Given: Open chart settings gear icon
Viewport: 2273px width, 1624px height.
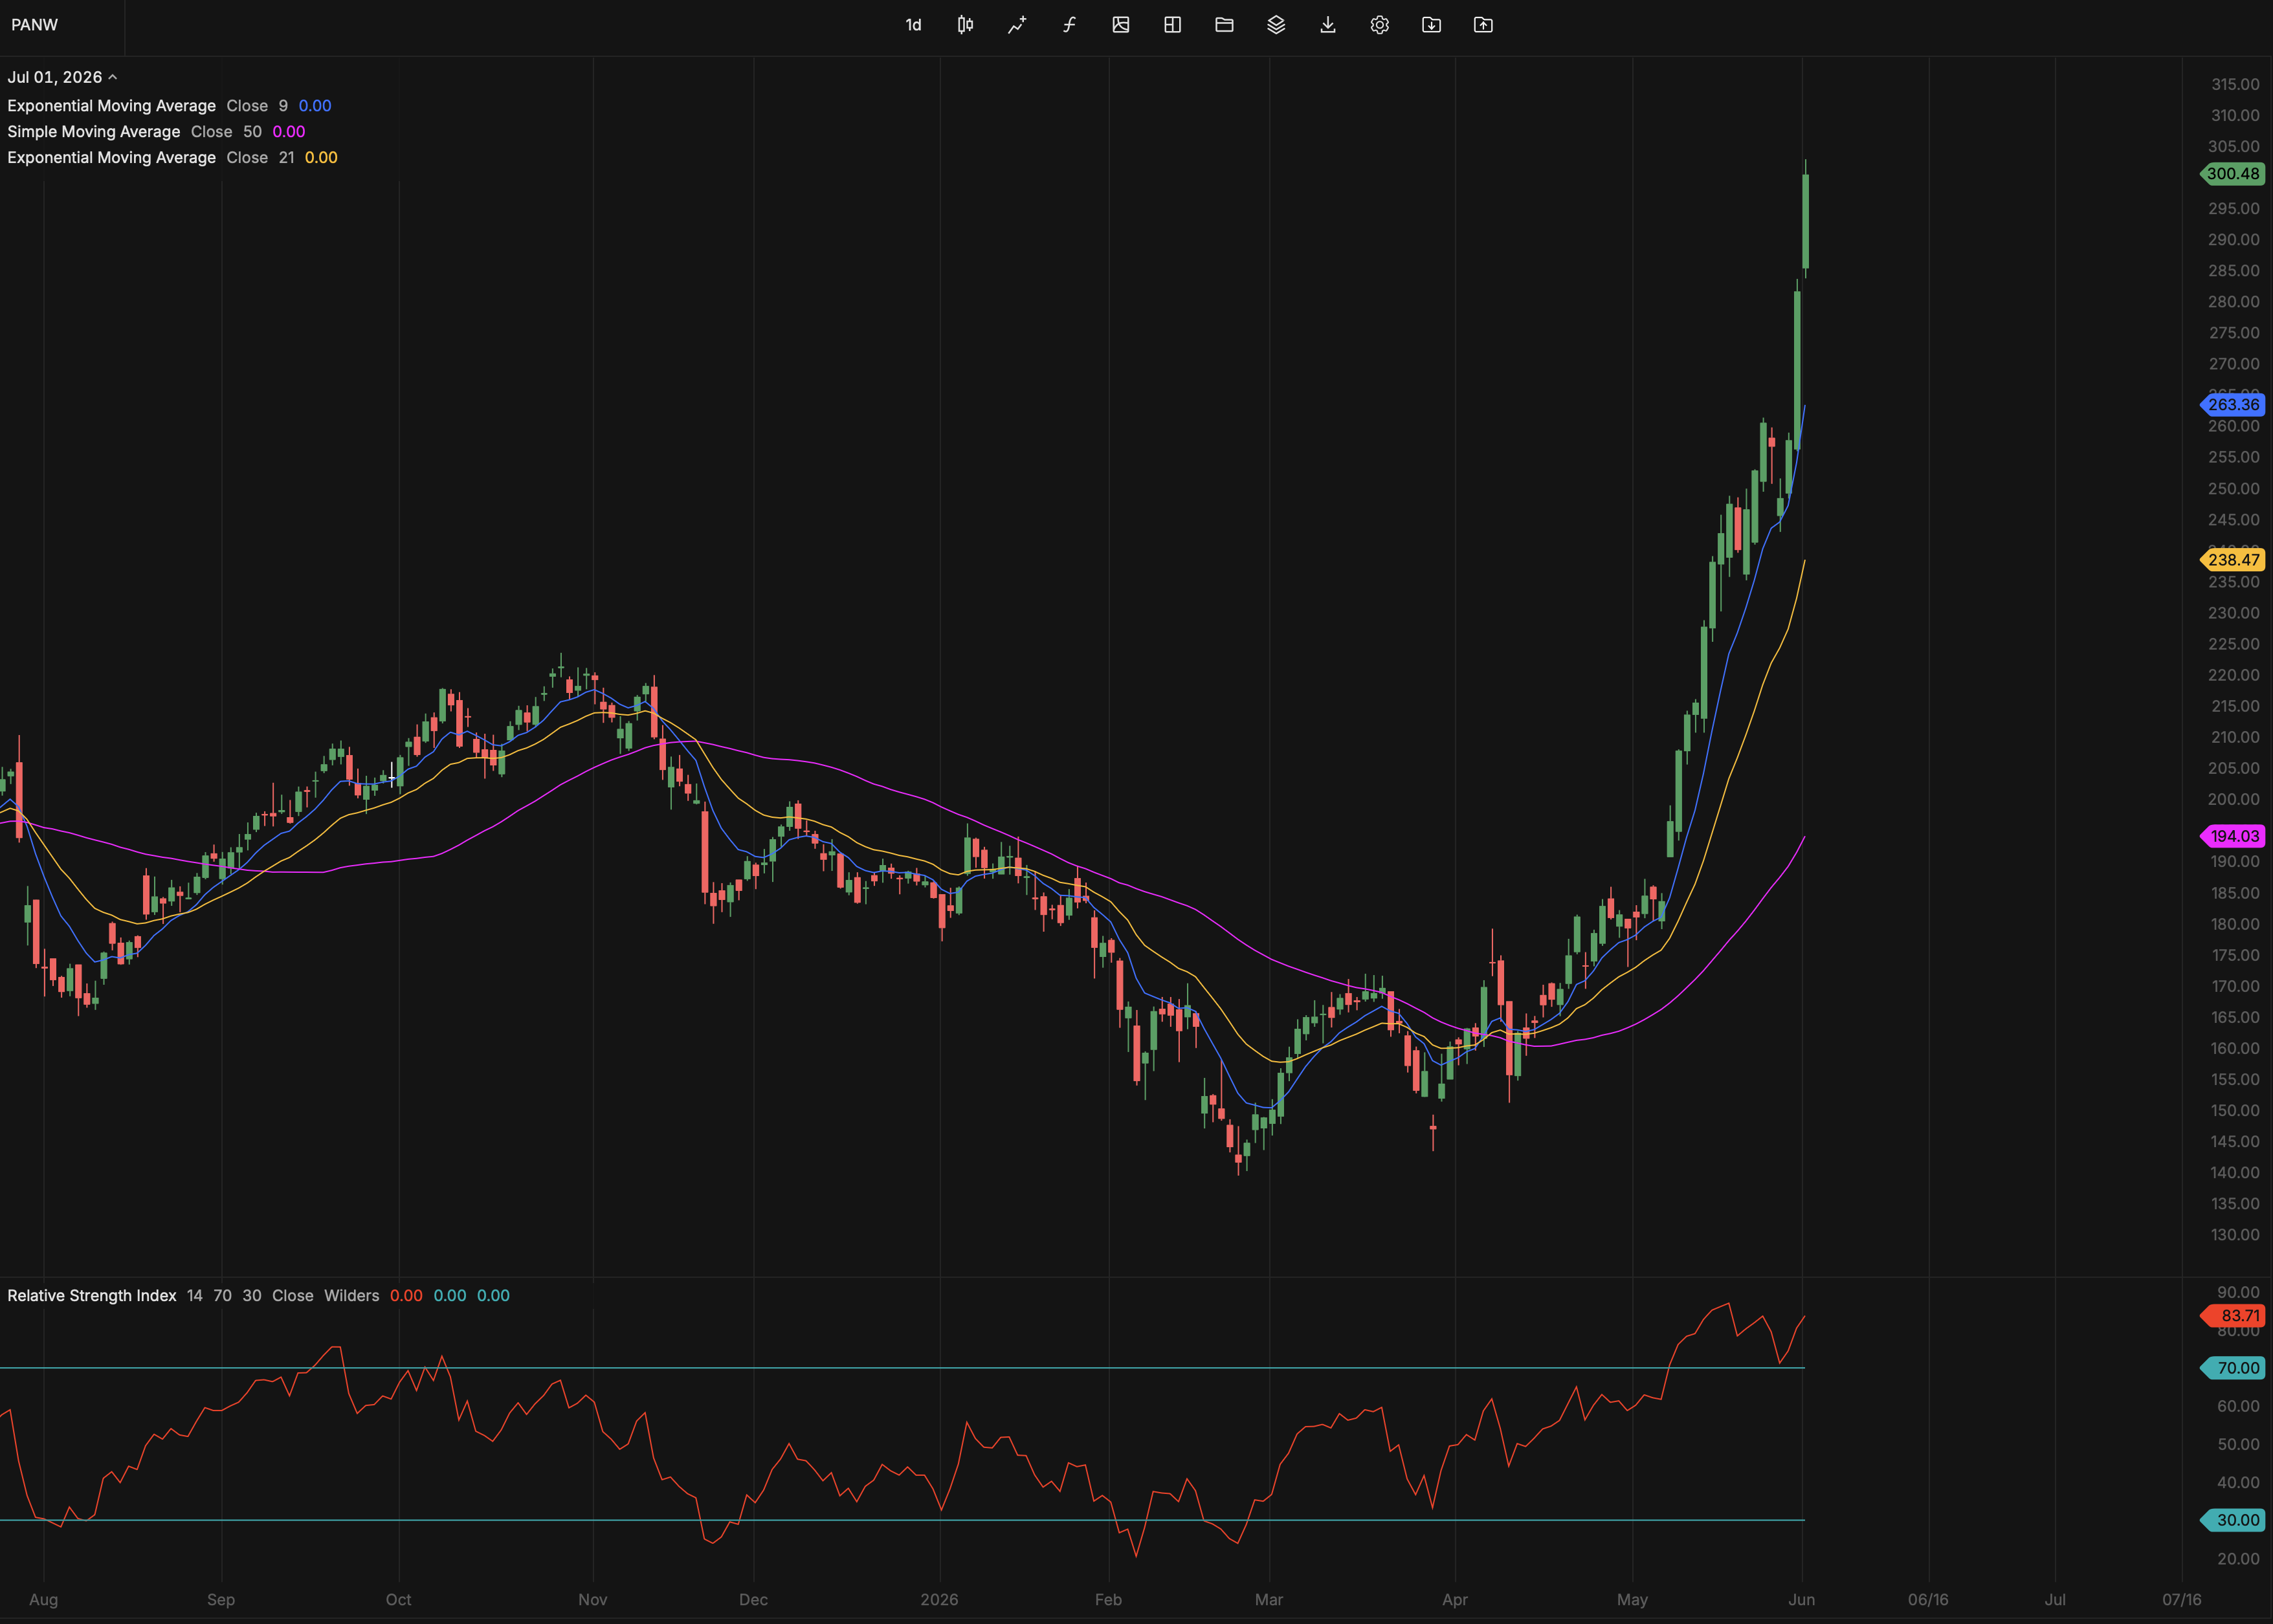Looking at the screenshot, I should pyautogui.click(x=1380, y=25).
